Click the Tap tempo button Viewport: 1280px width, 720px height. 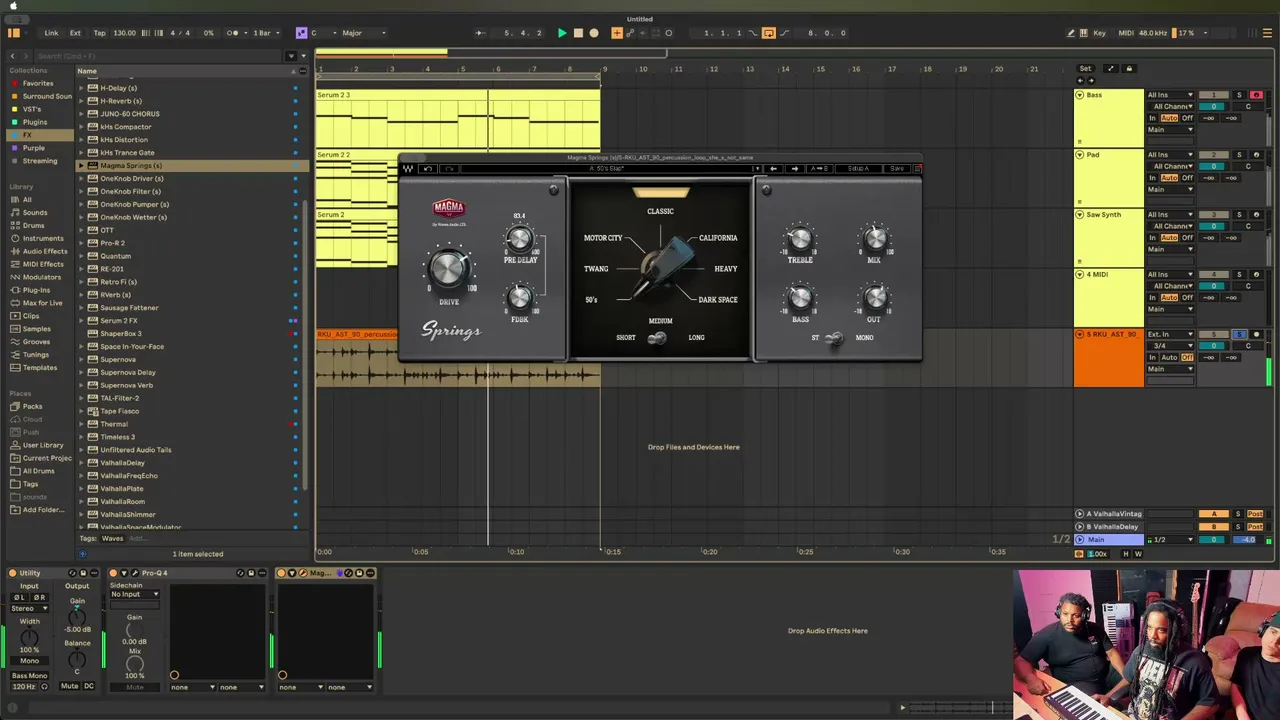(x=99, y=33)
